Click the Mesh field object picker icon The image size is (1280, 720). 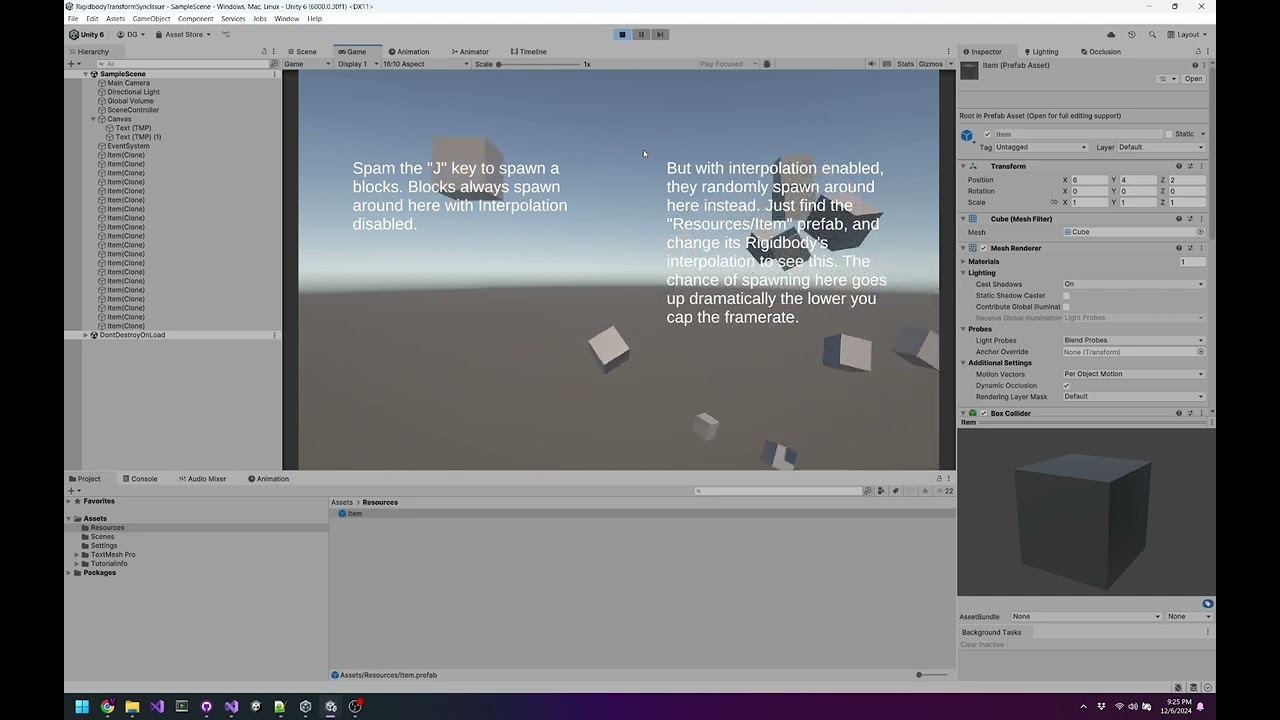tap(1200, 231)
